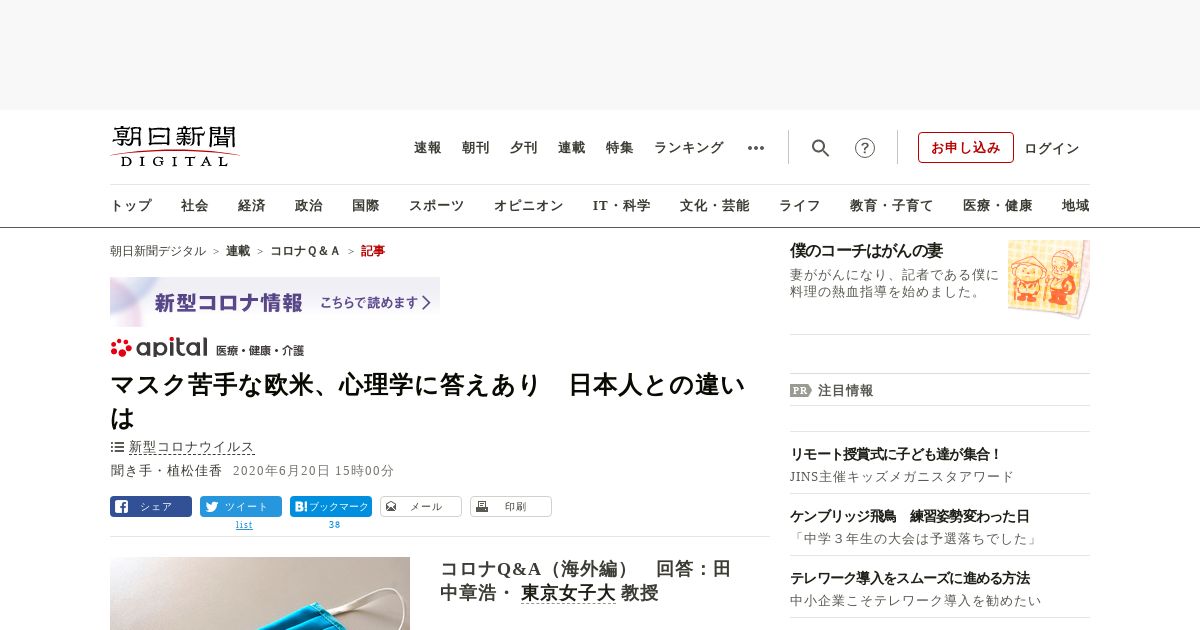Click the blue mask article photo
This screenshot has height=630, width=1200.
pos(260,593)
